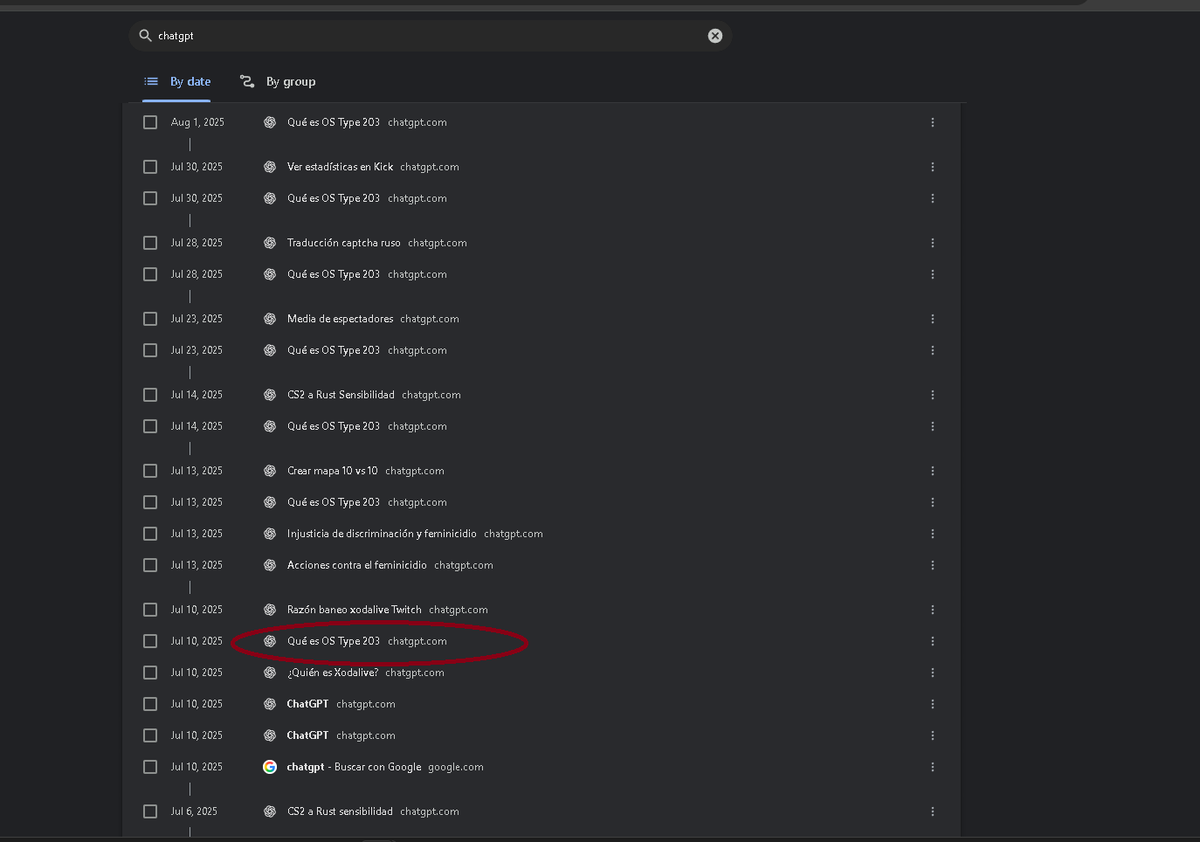Open Injusticia de discriminación y feminicidio link
The image size is (1200, 842).
click(x=382, y=534)
